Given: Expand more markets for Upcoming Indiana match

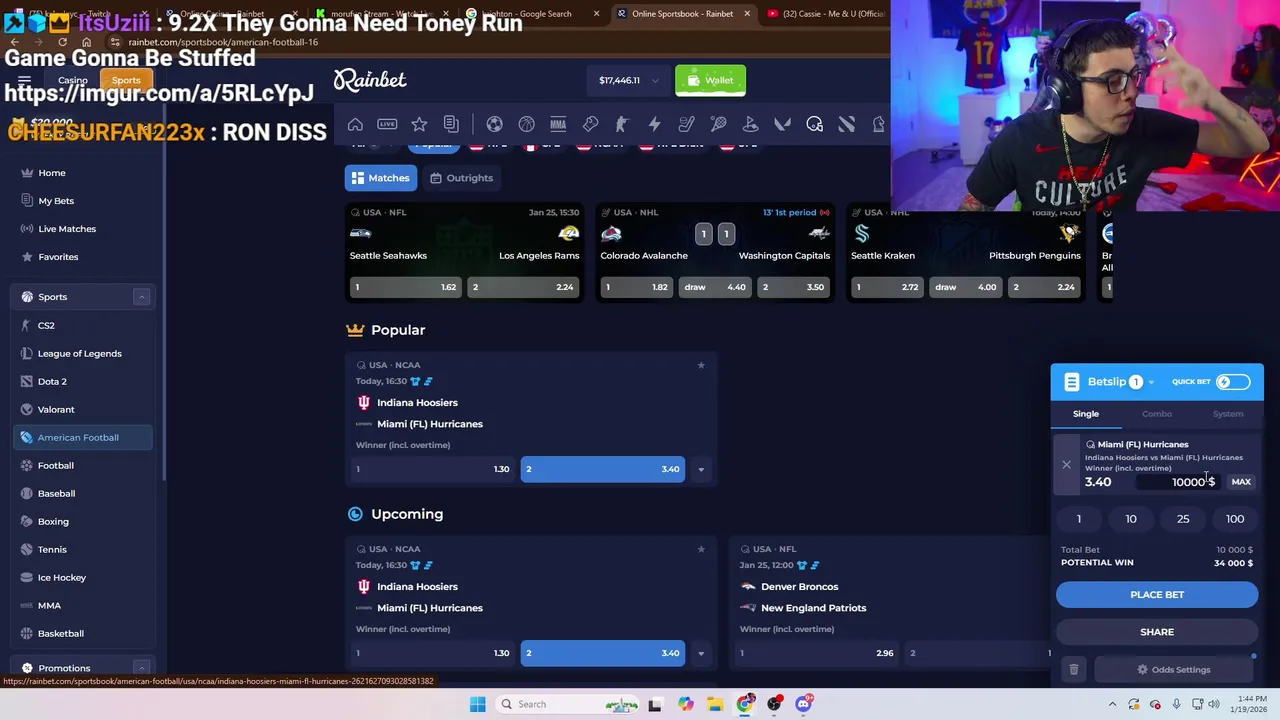Looking at the screenshot, I should pyautogui.click(x=701, y=653).
